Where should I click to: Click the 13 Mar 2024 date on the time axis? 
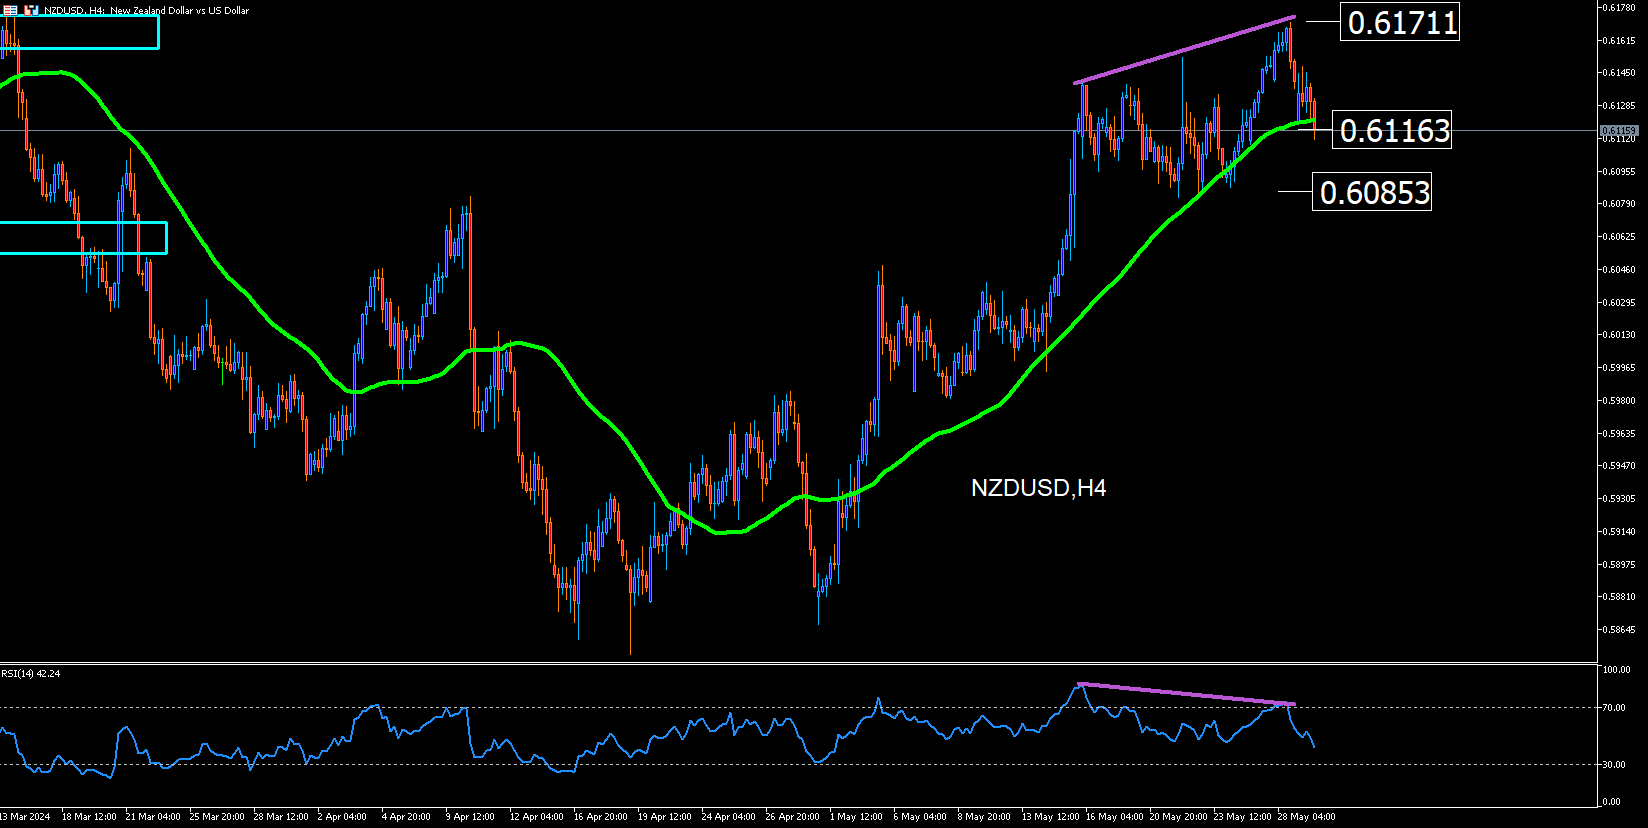click(x=25, y=817)
